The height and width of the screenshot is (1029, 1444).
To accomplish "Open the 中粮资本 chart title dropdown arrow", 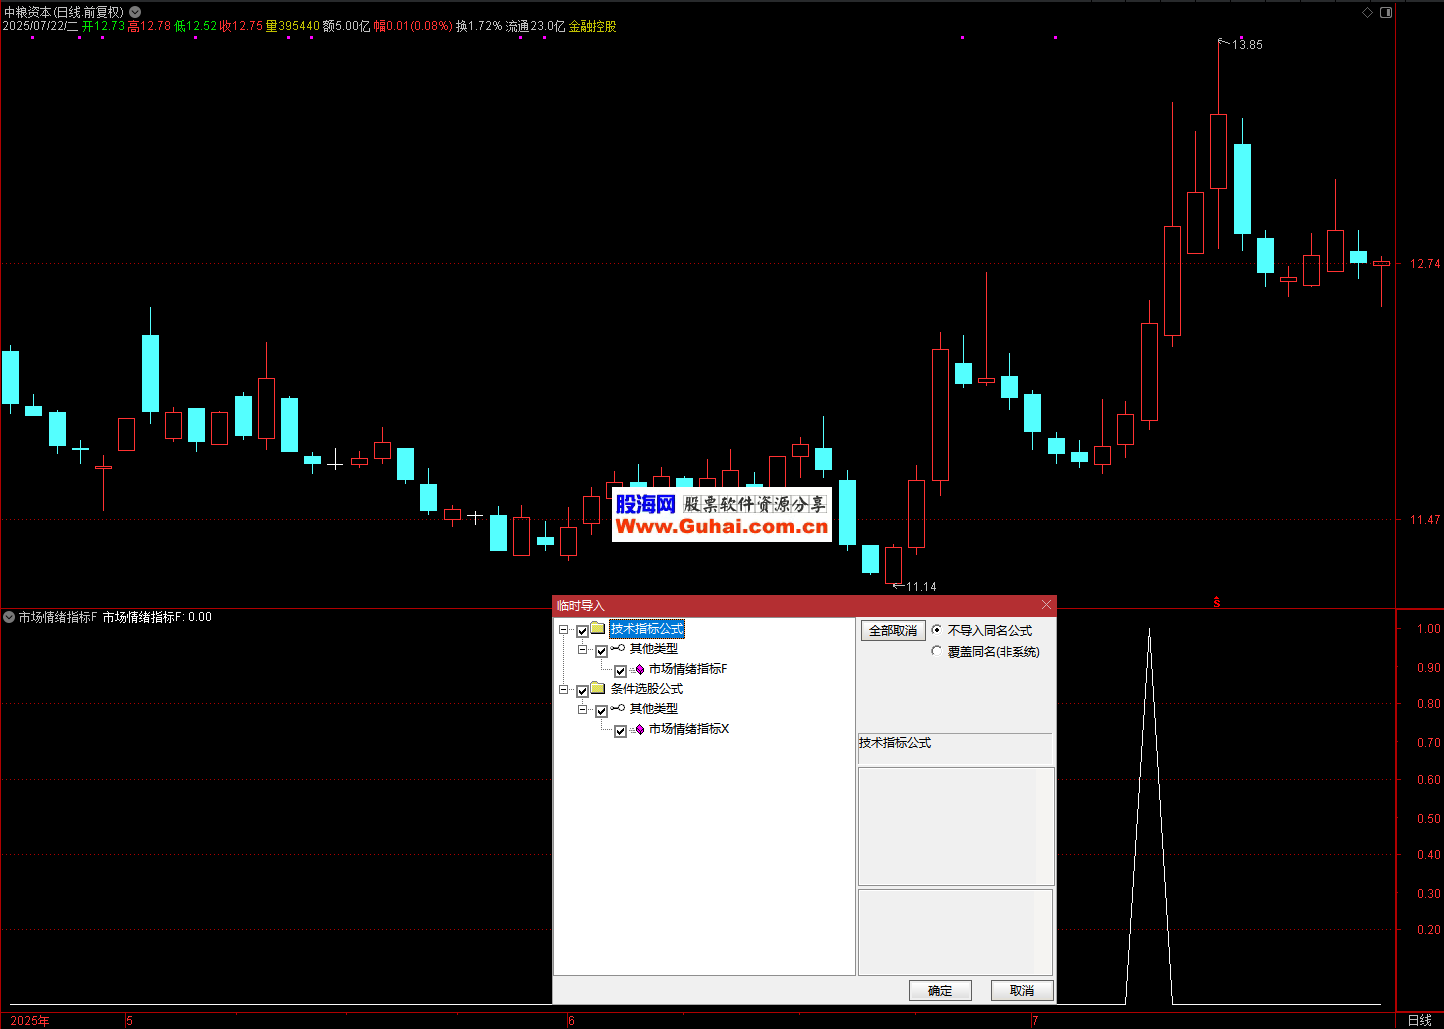I will 135,12.
